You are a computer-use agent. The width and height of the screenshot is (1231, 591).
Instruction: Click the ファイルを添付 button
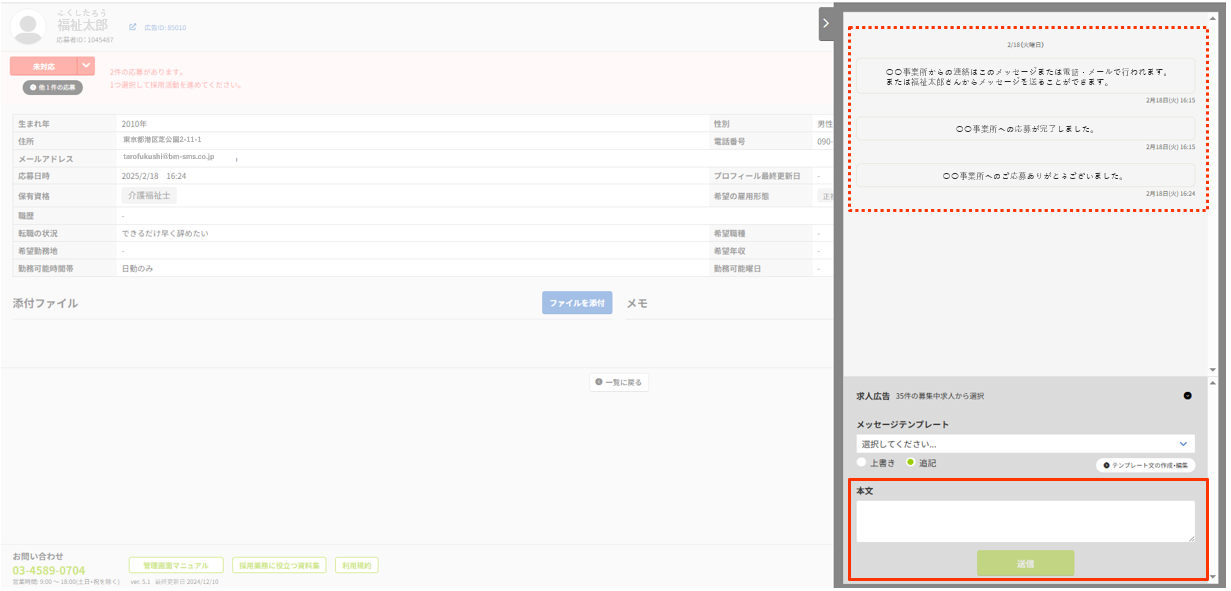click(x=577, y=303)
